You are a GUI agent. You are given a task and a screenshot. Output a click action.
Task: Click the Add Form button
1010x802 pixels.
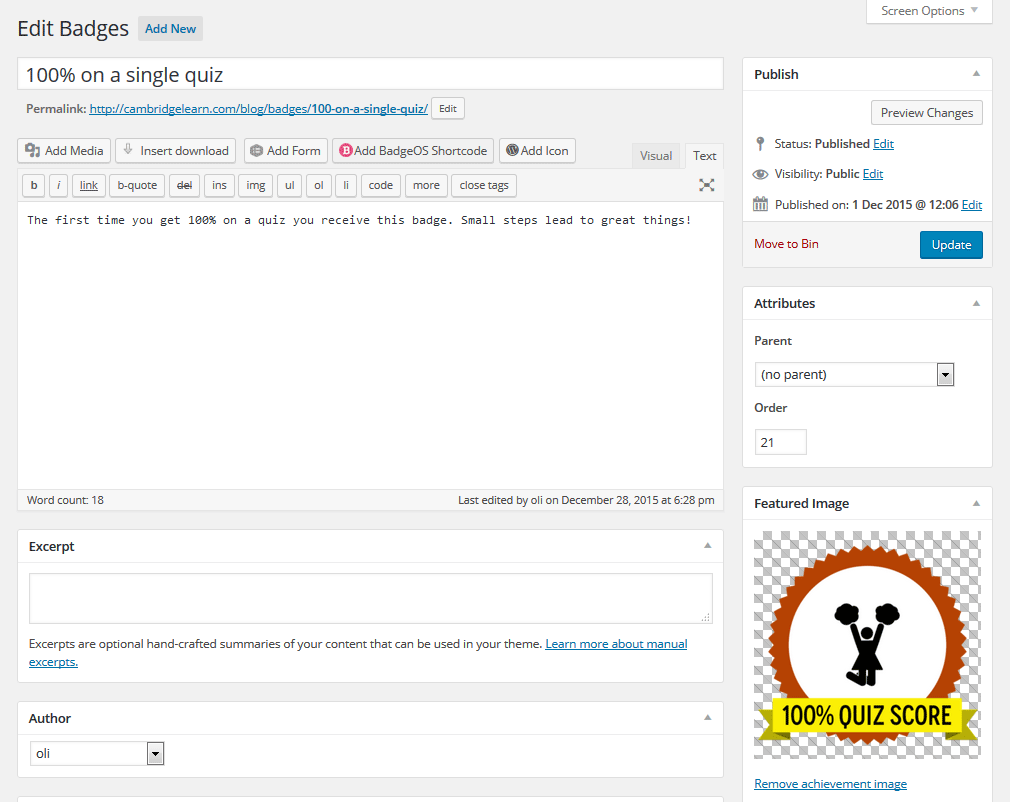coord(284,151)
